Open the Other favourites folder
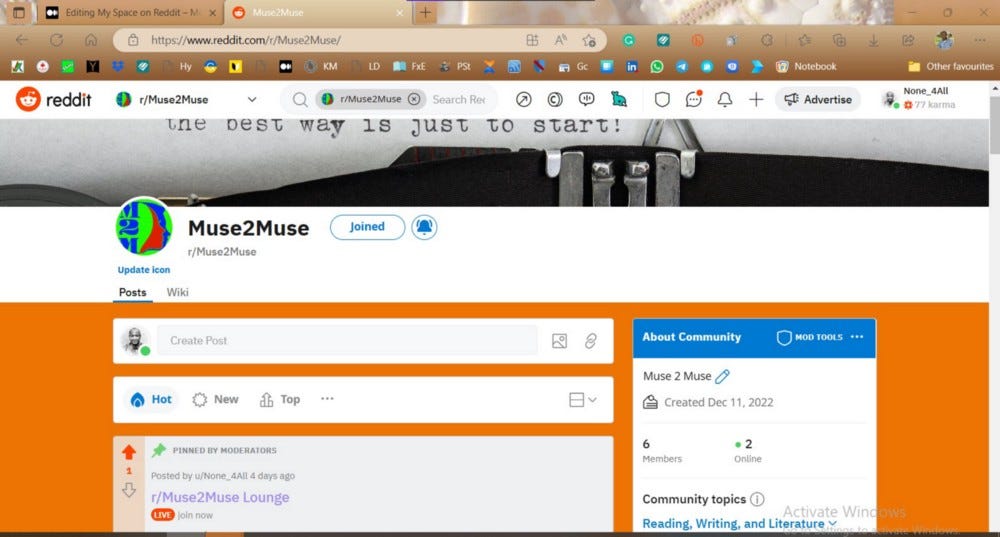The image size is (1000, 537). 950,66
